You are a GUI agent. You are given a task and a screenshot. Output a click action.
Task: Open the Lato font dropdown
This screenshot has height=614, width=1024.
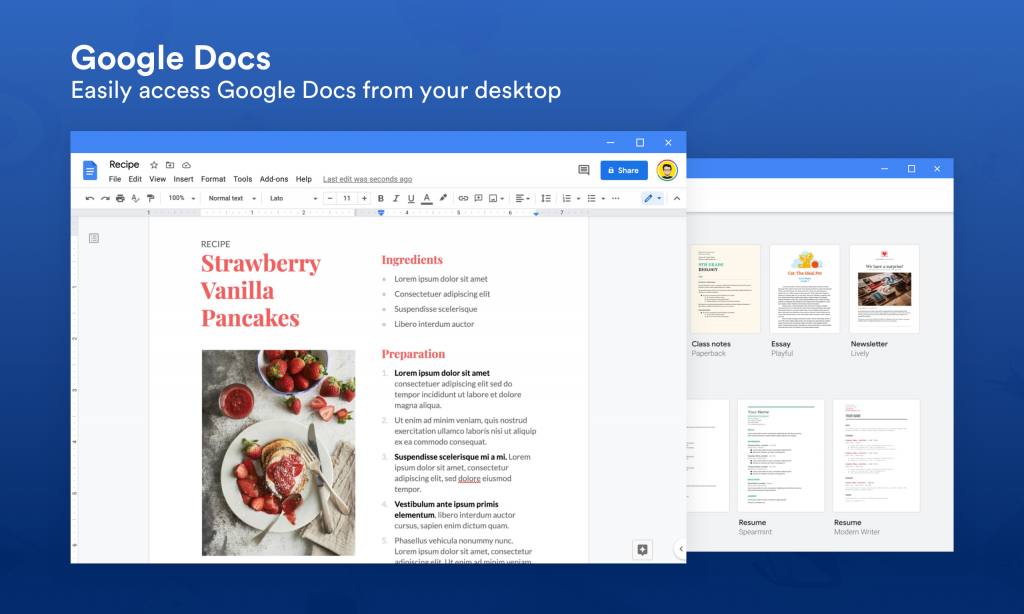coord(293,198)
